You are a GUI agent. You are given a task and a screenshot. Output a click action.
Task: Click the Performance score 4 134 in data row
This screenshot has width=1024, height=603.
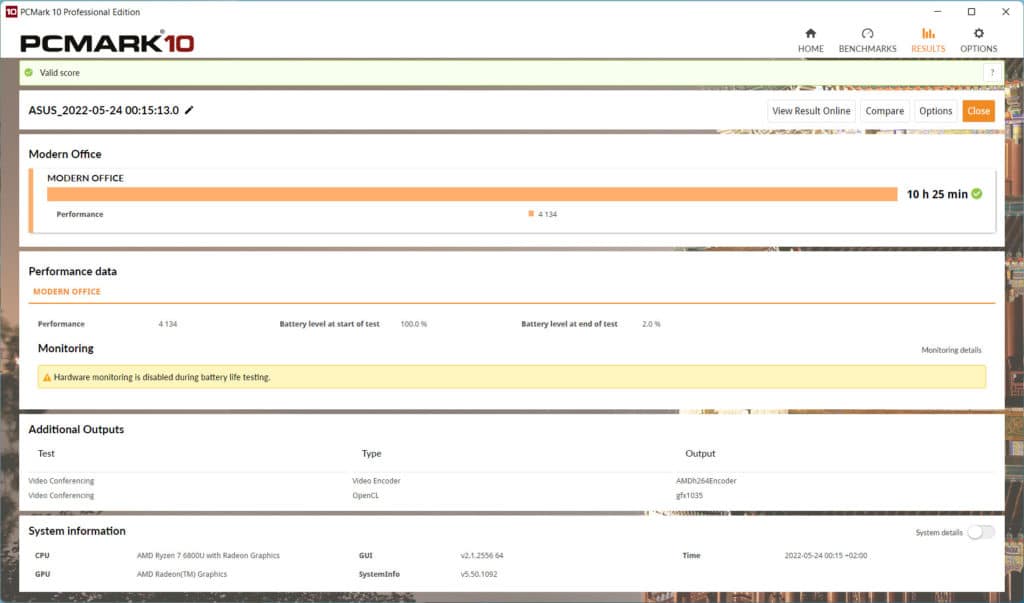[168, 324]
